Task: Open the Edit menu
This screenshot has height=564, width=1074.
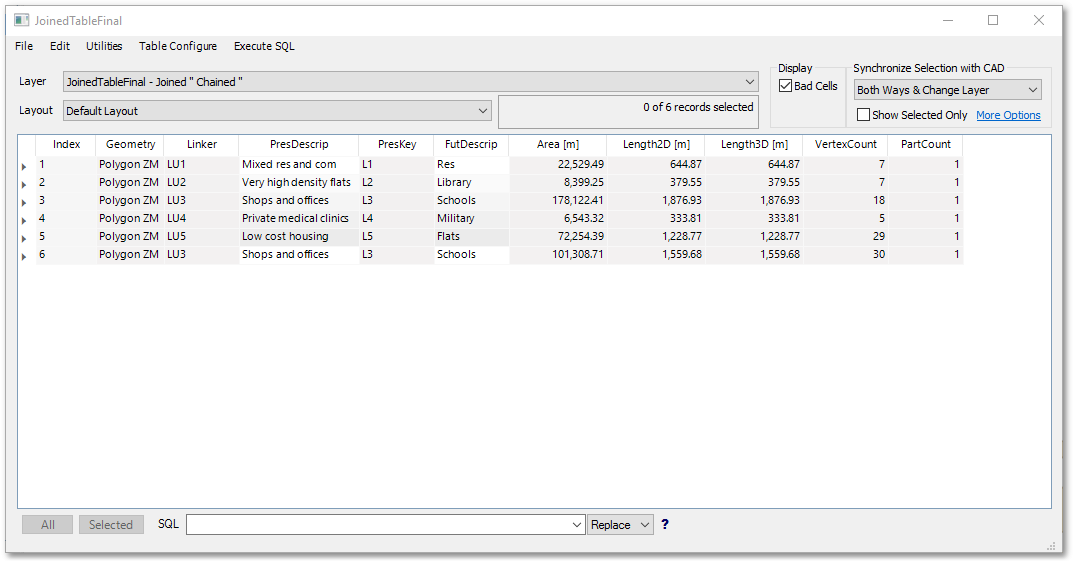Action: [60, 46]
